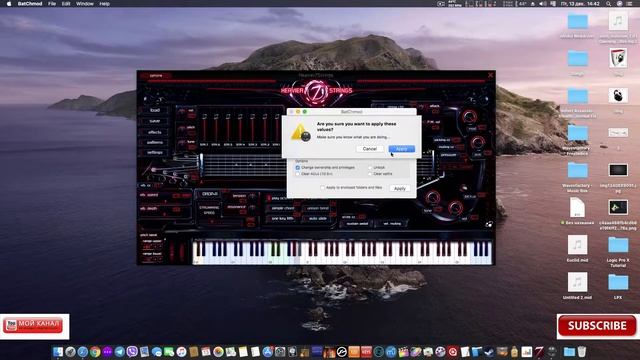The image size is (640, 360).
Task: Open Finder from the Dock
Action: click(58, 351)
